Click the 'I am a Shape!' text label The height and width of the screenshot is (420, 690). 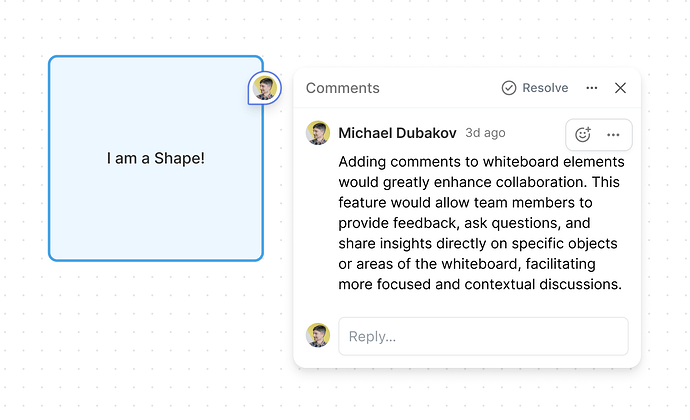click(x=156, y=158)
